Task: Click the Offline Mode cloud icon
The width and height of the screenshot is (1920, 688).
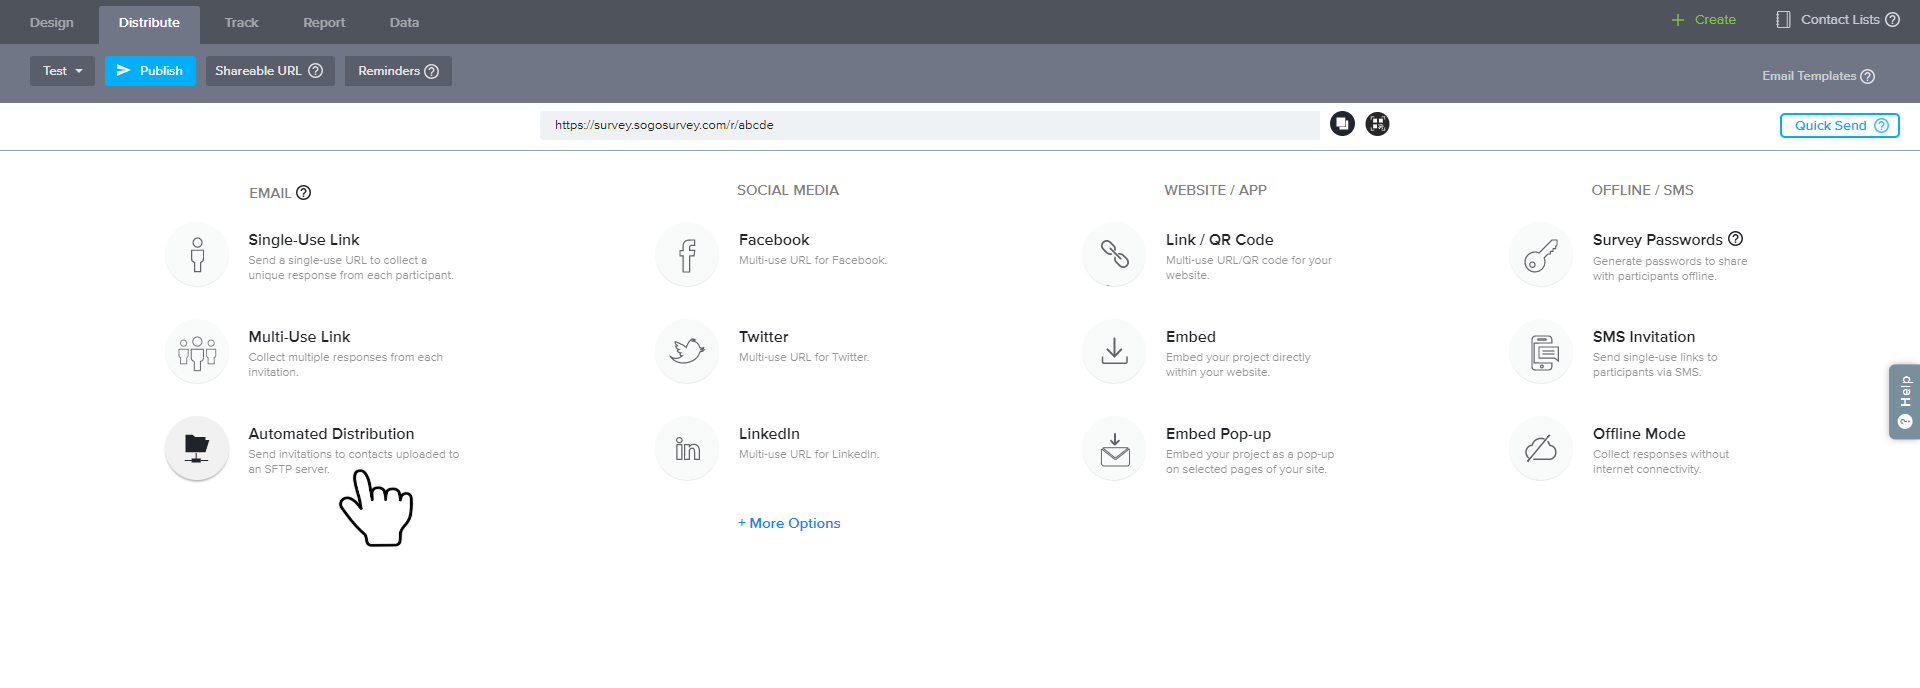Action: pos(1541,449)
